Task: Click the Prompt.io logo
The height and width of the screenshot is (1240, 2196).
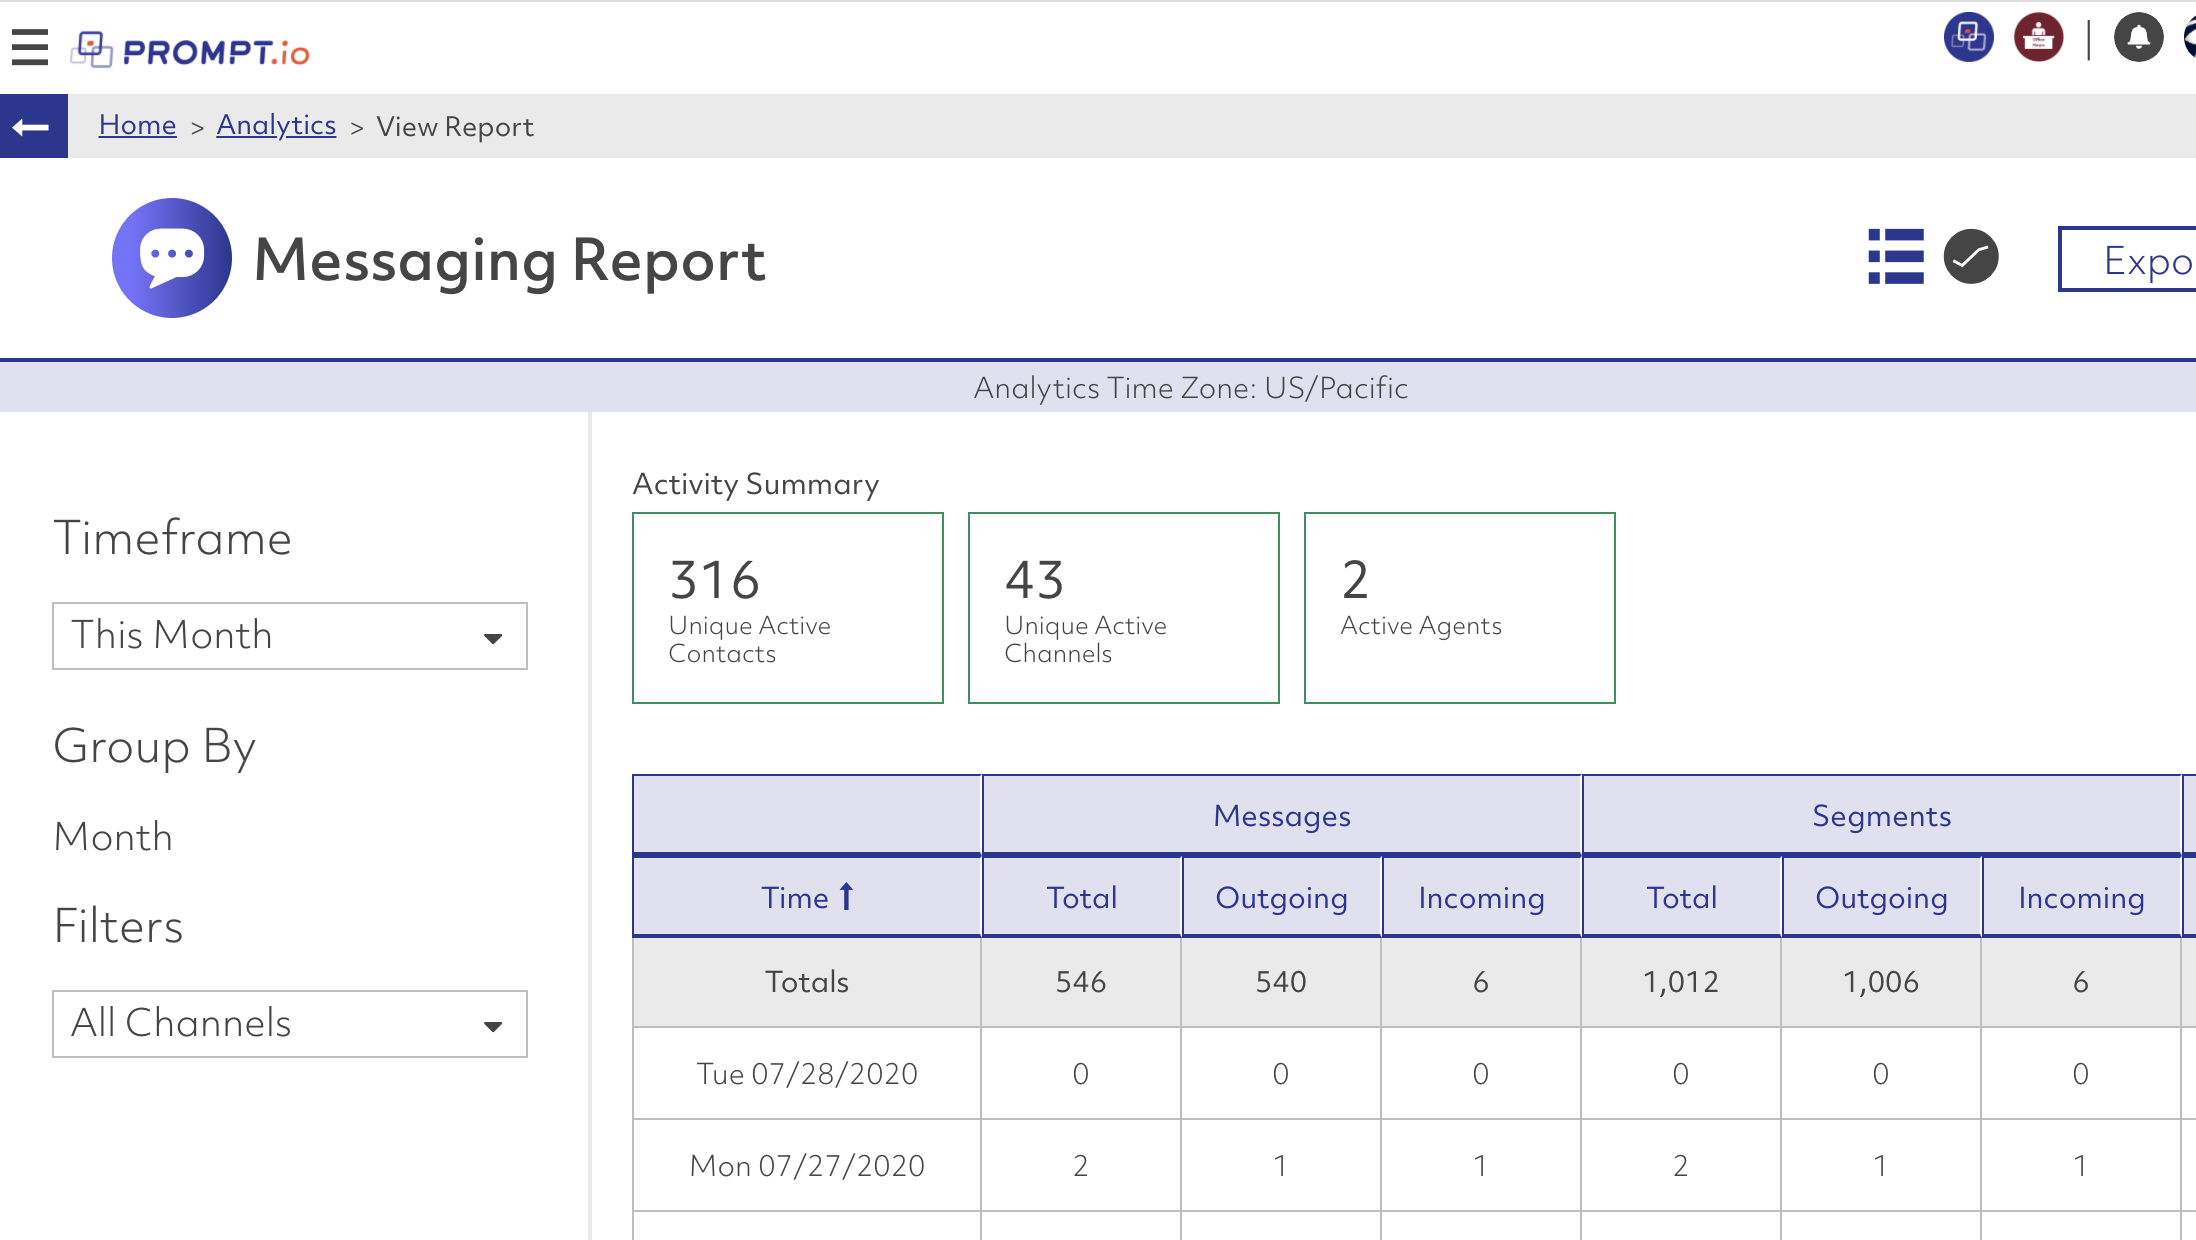Action: coord(190,50)
